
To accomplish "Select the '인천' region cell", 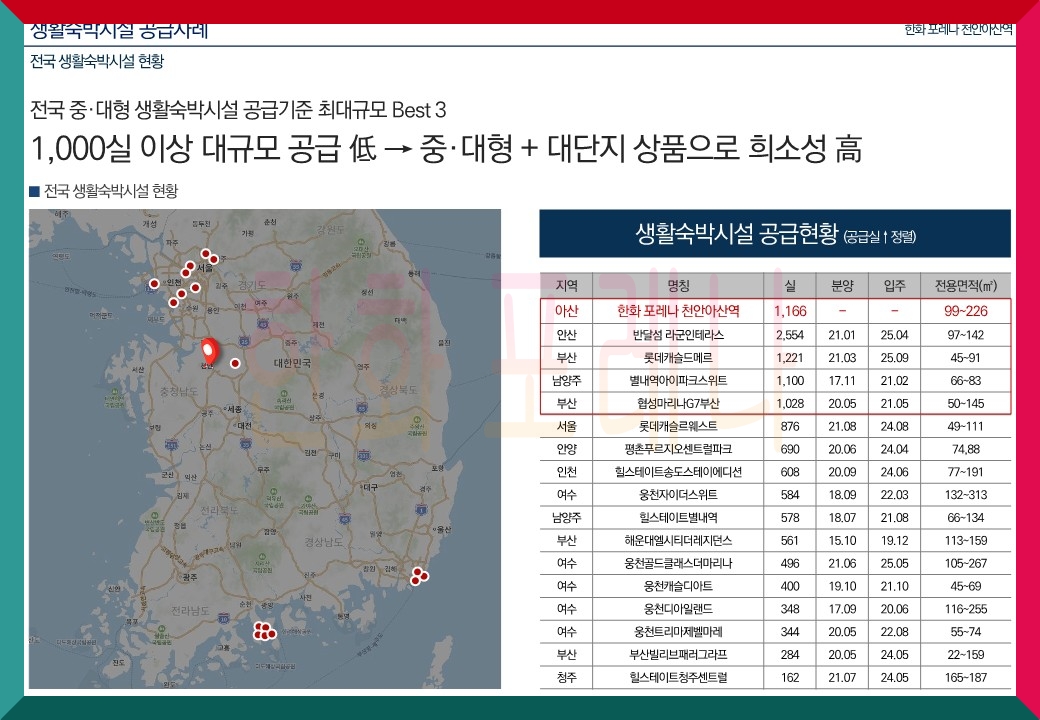I will tap(566, 472).
